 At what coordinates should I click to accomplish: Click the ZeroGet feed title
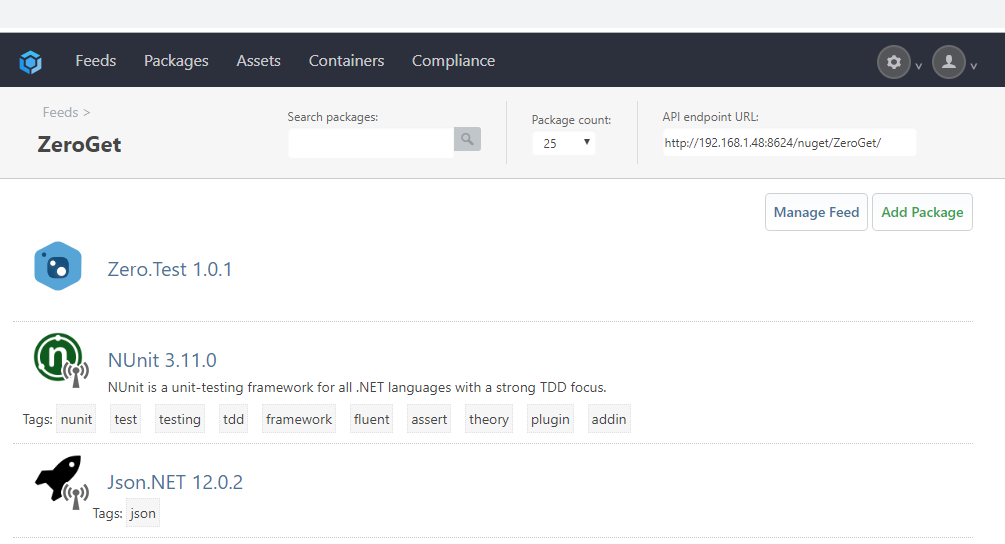click(79, 145)
